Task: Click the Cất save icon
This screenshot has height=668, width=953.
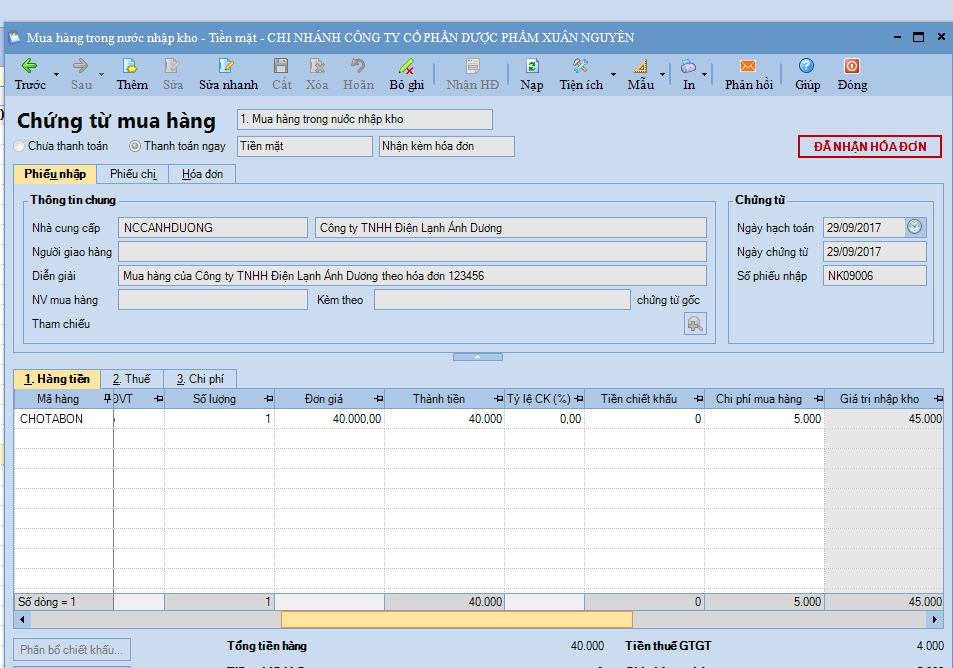Action: [281, 66]
